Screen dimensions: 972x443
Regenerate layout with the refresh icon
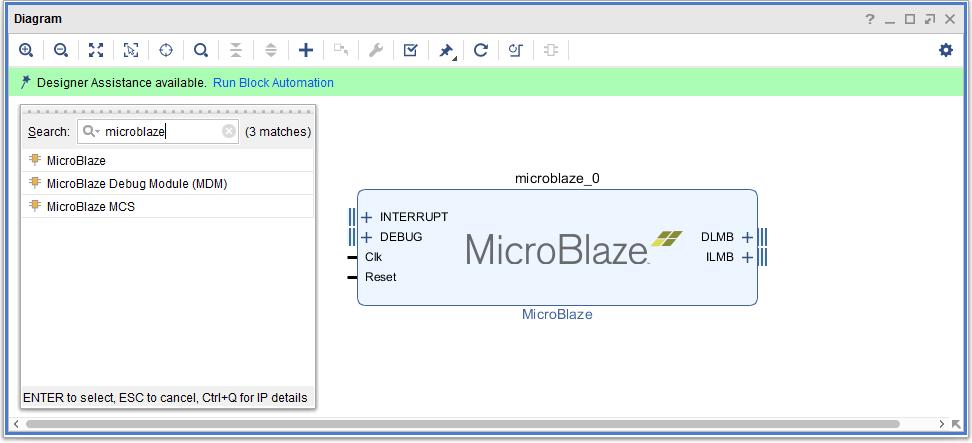[x=481, y=50]
